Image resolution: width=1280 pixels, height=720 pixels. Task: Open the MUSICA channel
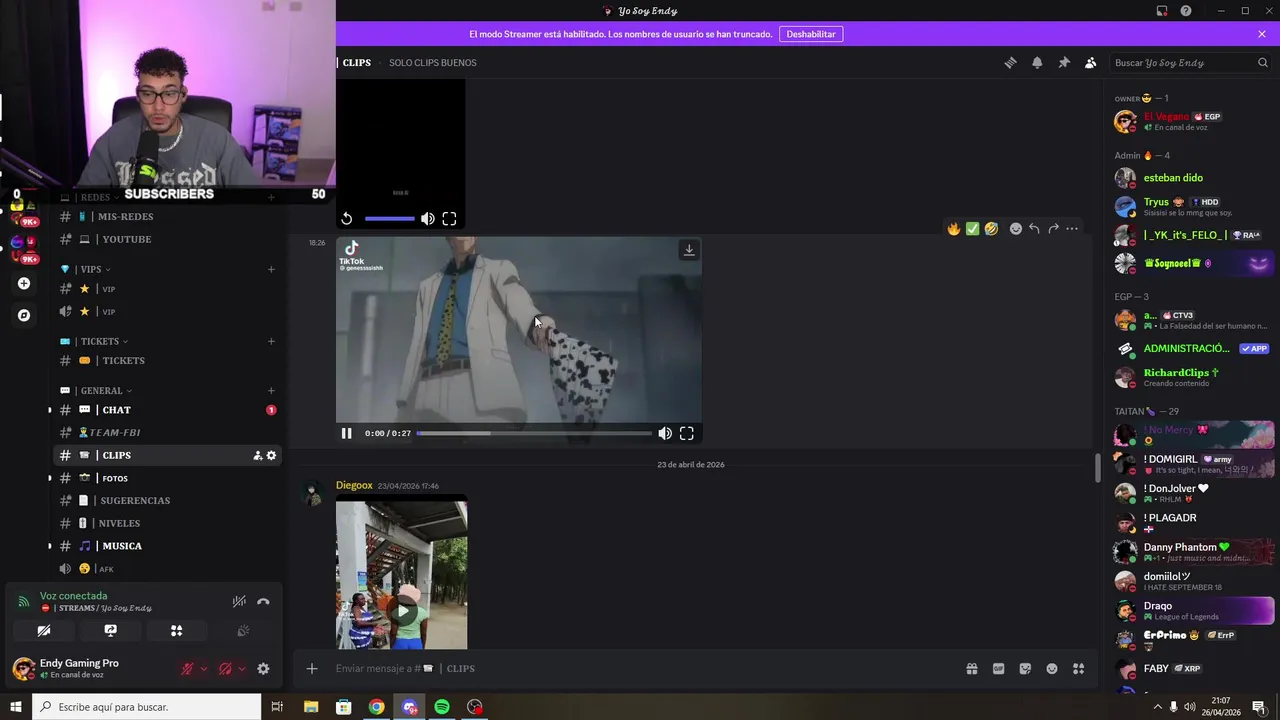click(166, 546)
